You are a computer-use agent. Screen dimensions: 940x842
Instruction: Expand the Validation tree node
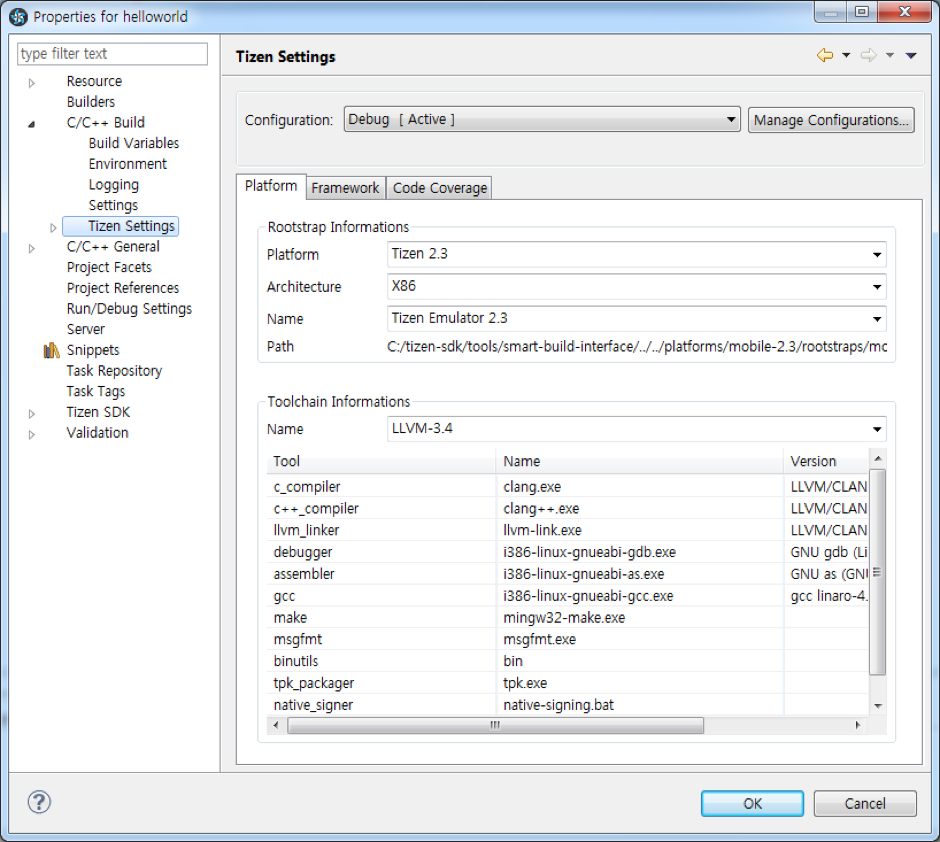click(x=32, y=434)
